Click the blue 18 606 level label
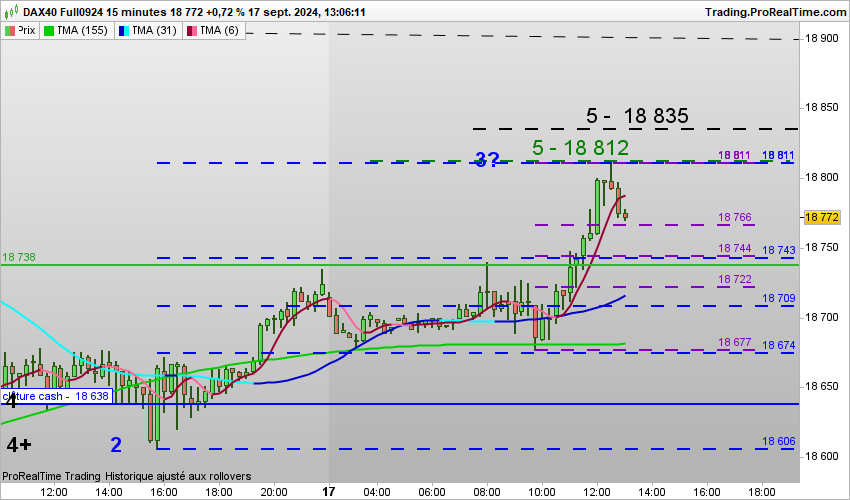This screenshot has height=500, width=850. click(x=778, y=441)
